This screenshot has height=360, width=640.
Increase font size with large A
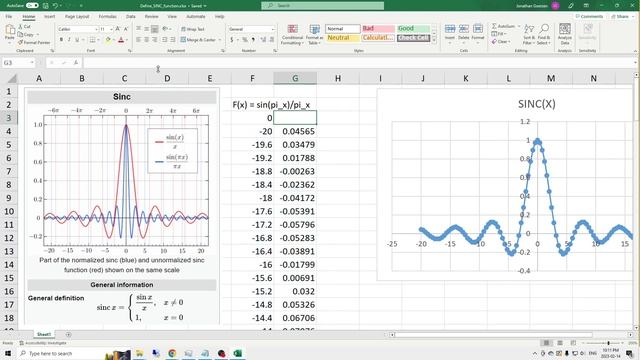[118, 29]
